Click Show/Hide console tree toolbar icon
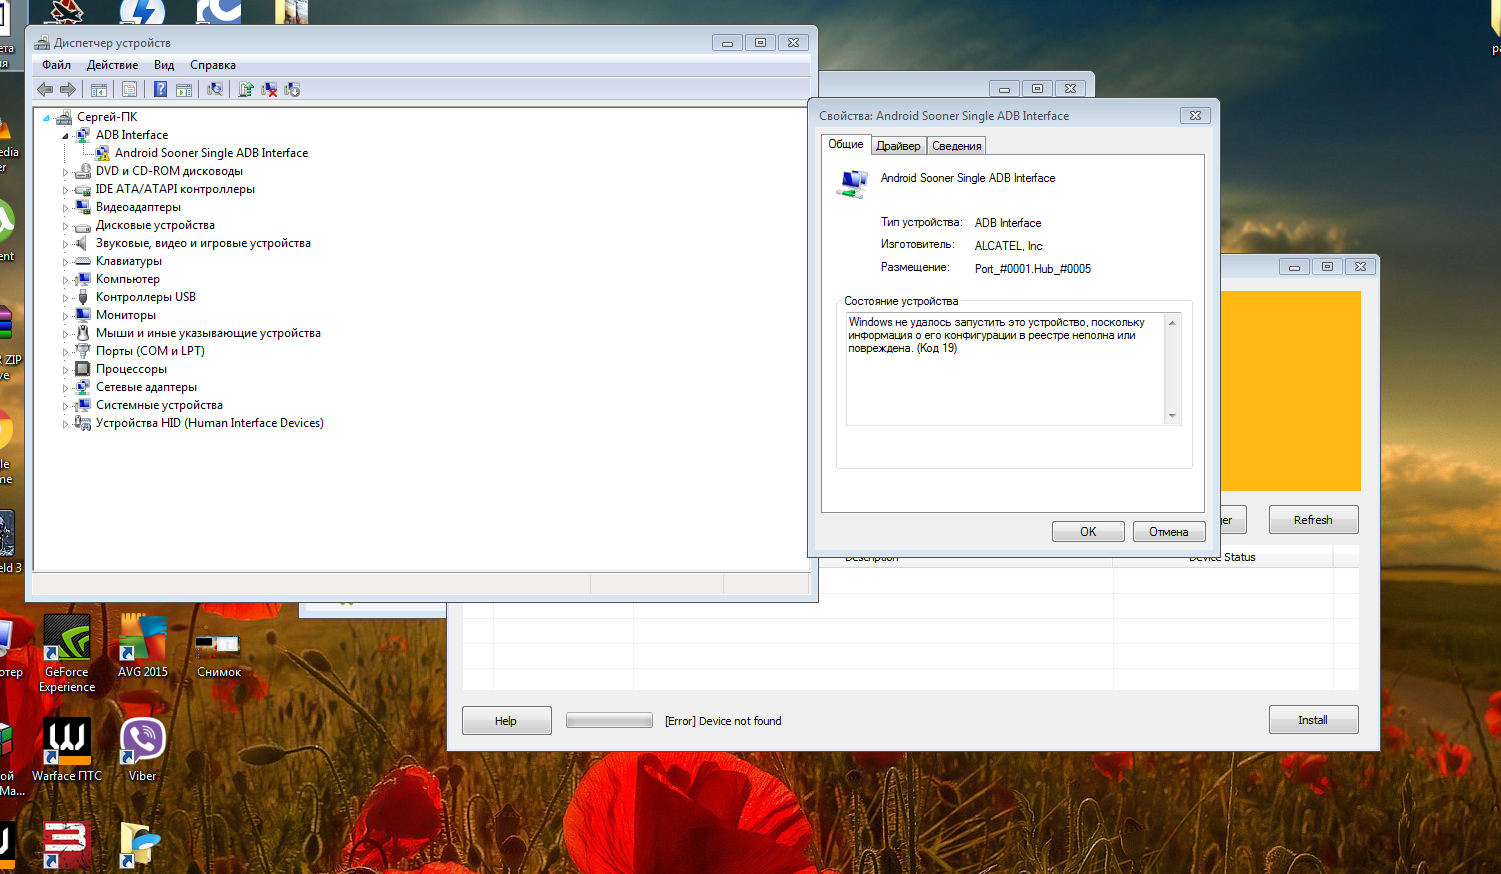The image size is (1501, 874). (99, 89)
